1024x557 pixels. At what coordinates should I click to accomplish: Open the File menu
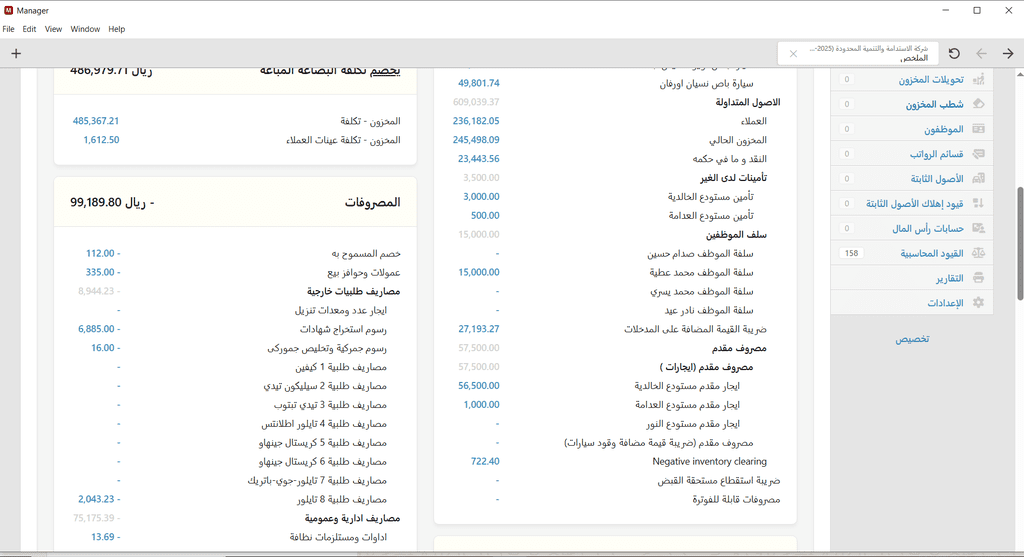pyautogui.click(x=9, y=29)
